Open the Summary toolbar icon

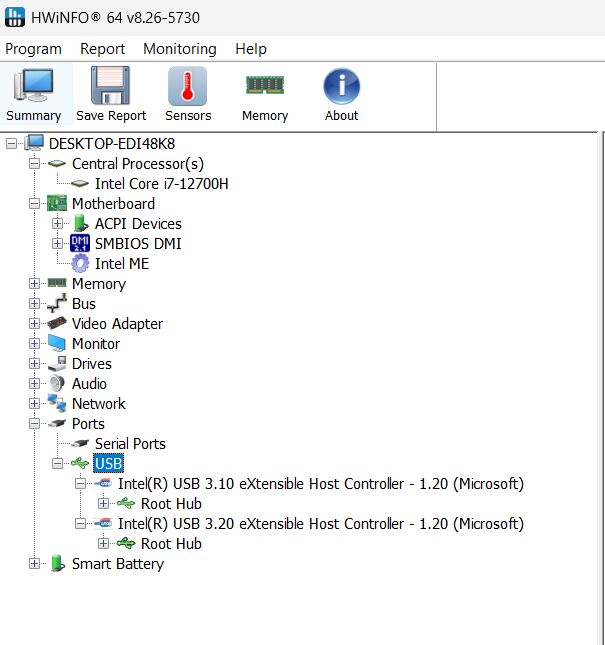pyautogui.click(x=34, y=86)
